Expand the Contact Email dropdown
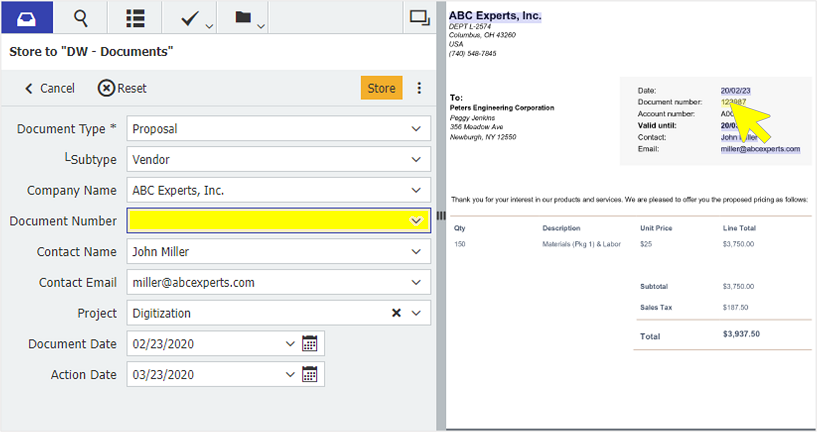Viewport: 817px width, 432px height. click(x=416, y=282)
